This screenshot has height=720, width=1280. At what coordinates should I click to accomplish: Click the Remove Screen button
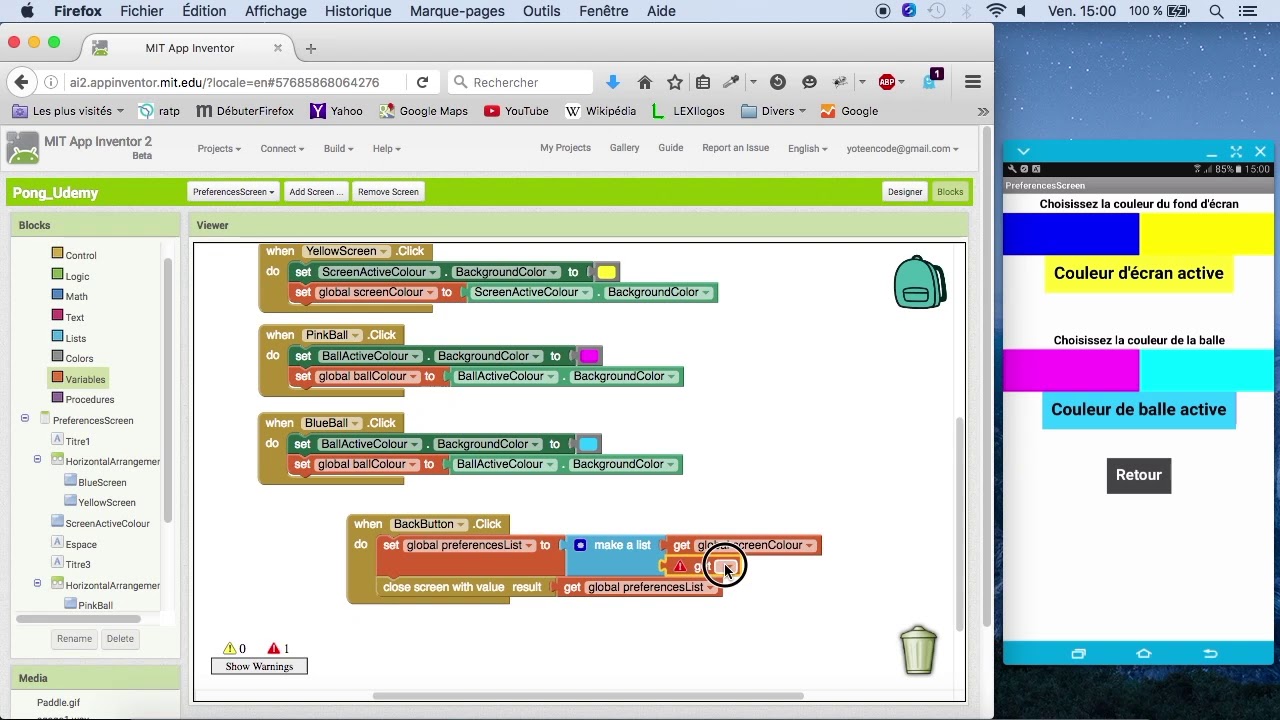pyautogui.click(x=388, y=192)
